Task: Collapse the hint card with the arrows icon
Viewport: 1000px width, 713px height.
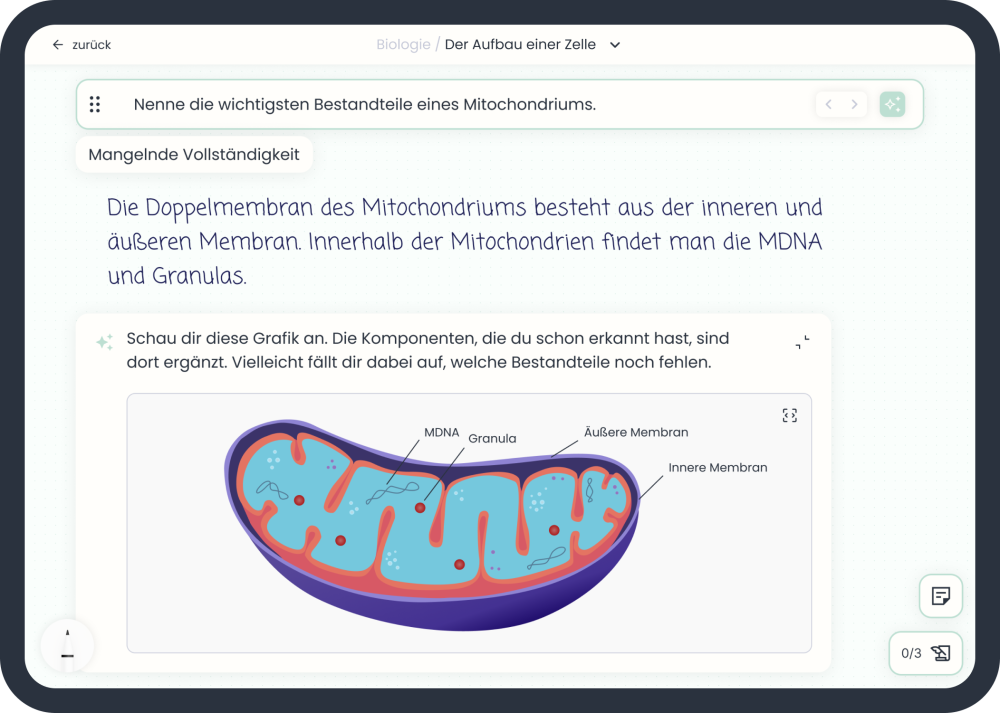Action: tap(802, 342)
